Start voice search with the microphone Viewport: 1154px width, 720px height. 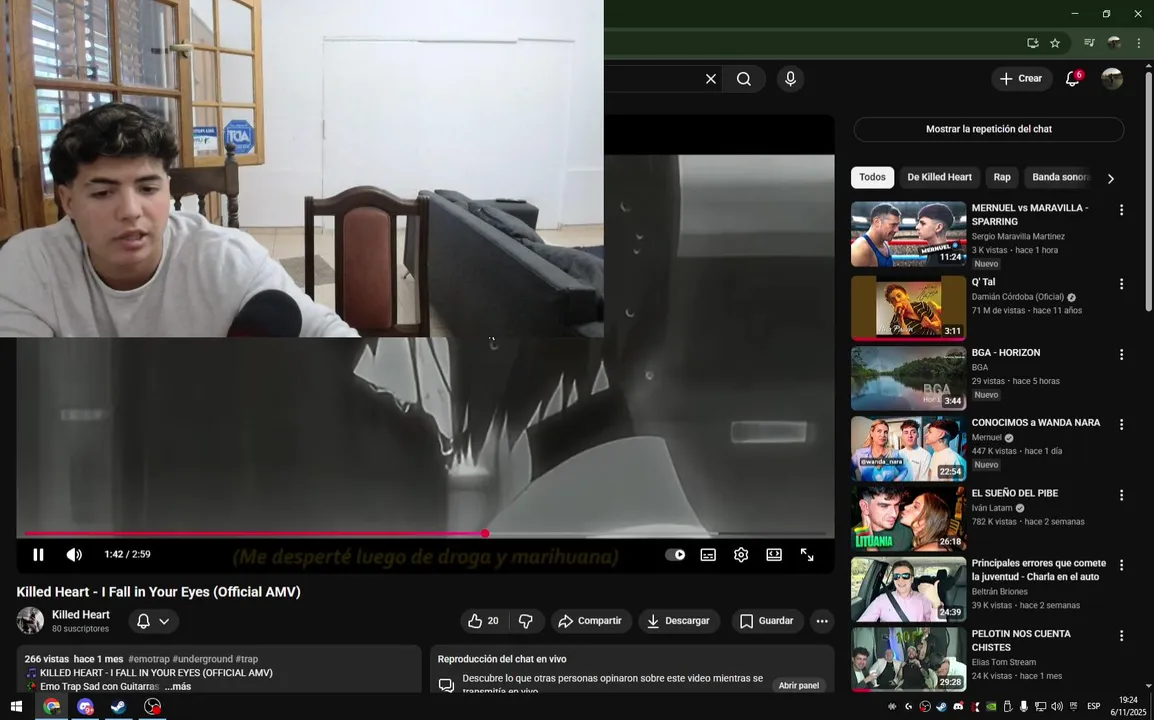790,79
